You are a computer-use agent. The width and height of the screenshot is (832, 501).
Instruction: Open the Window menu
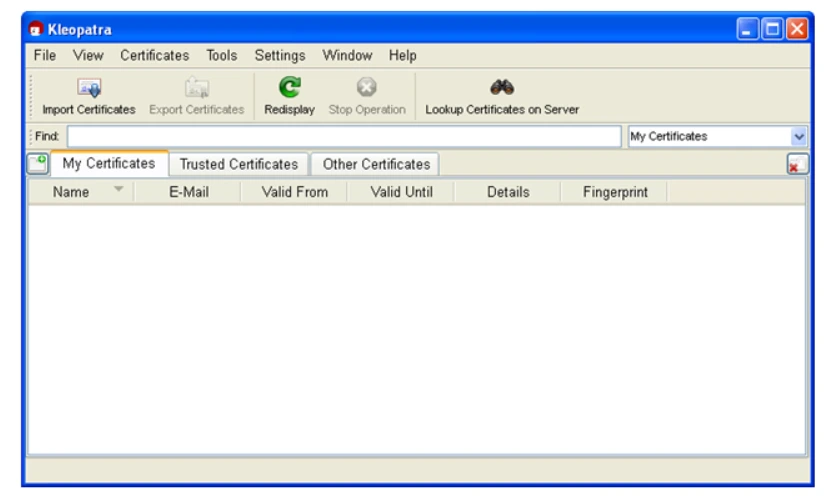348,55
